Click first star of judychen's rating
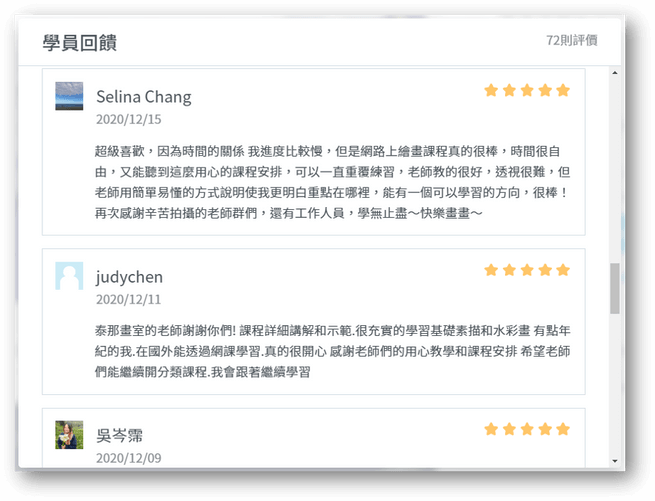 click(491, 270)
